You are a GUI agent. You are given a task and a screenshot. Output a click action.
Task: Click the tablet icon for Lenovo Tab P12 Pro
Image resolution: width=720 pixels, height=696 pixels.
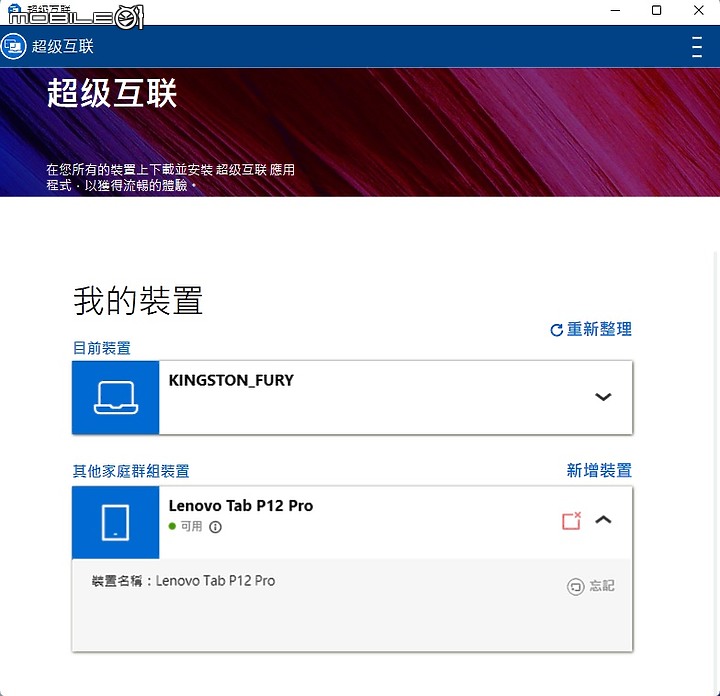[116, 522]
